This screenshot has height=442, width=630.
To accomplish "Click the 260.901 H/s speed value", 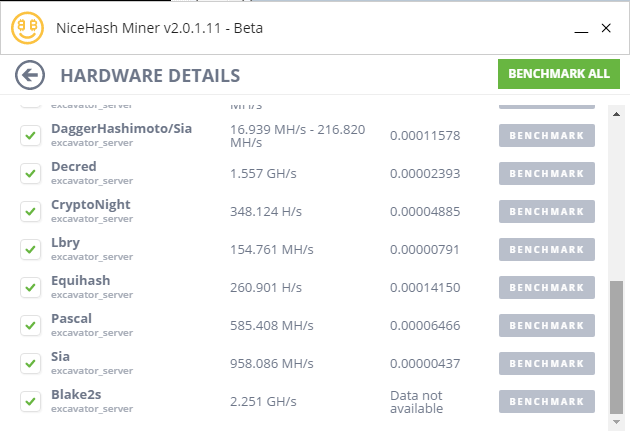I will click(x=266, y=287).
